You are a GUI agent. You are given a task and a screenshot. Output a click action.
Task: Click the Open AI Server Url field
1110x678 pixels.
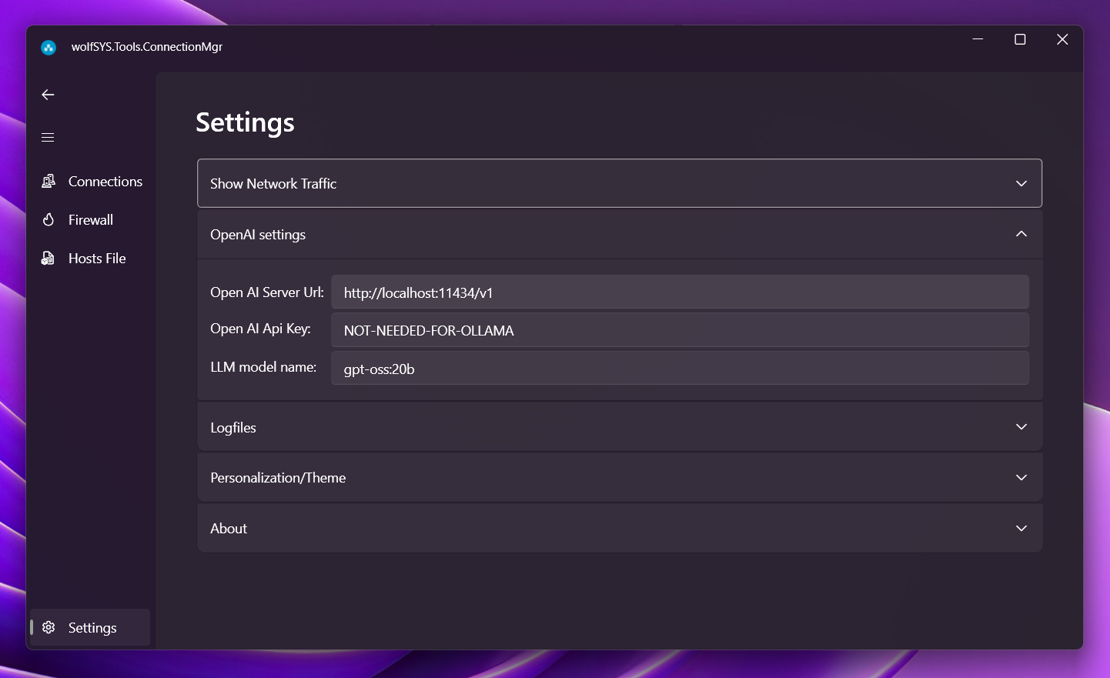tap(680, 292)
